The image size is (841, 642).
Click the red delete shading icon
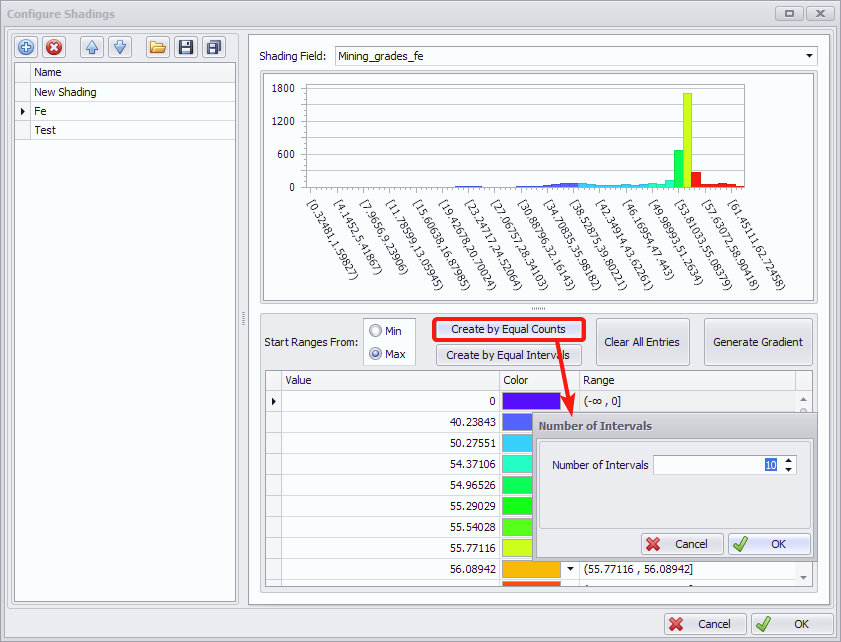(54, 47)
